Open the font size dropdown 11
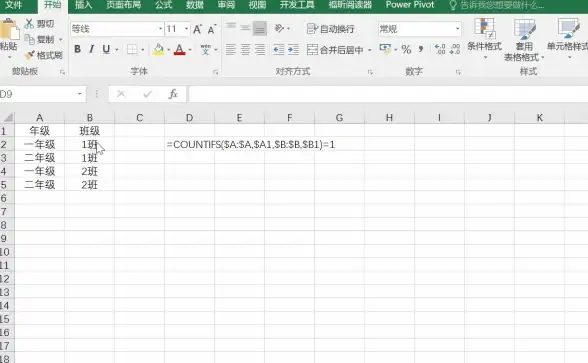Screen dimensions: 588x363 pos(186,29)
